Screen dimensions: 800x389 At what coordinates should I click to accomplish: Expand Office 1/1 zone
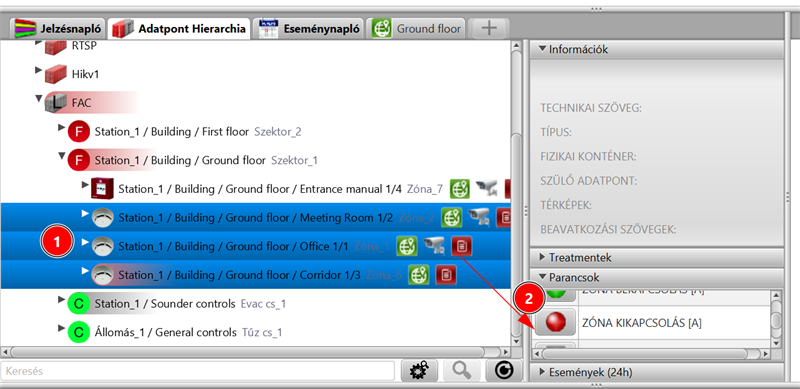point(85,241)
